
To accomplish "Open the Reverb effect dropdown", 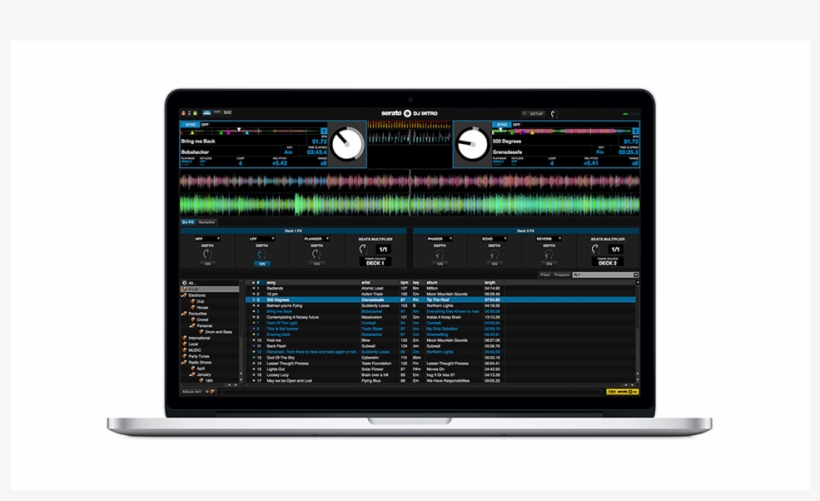I will [549, 239].
